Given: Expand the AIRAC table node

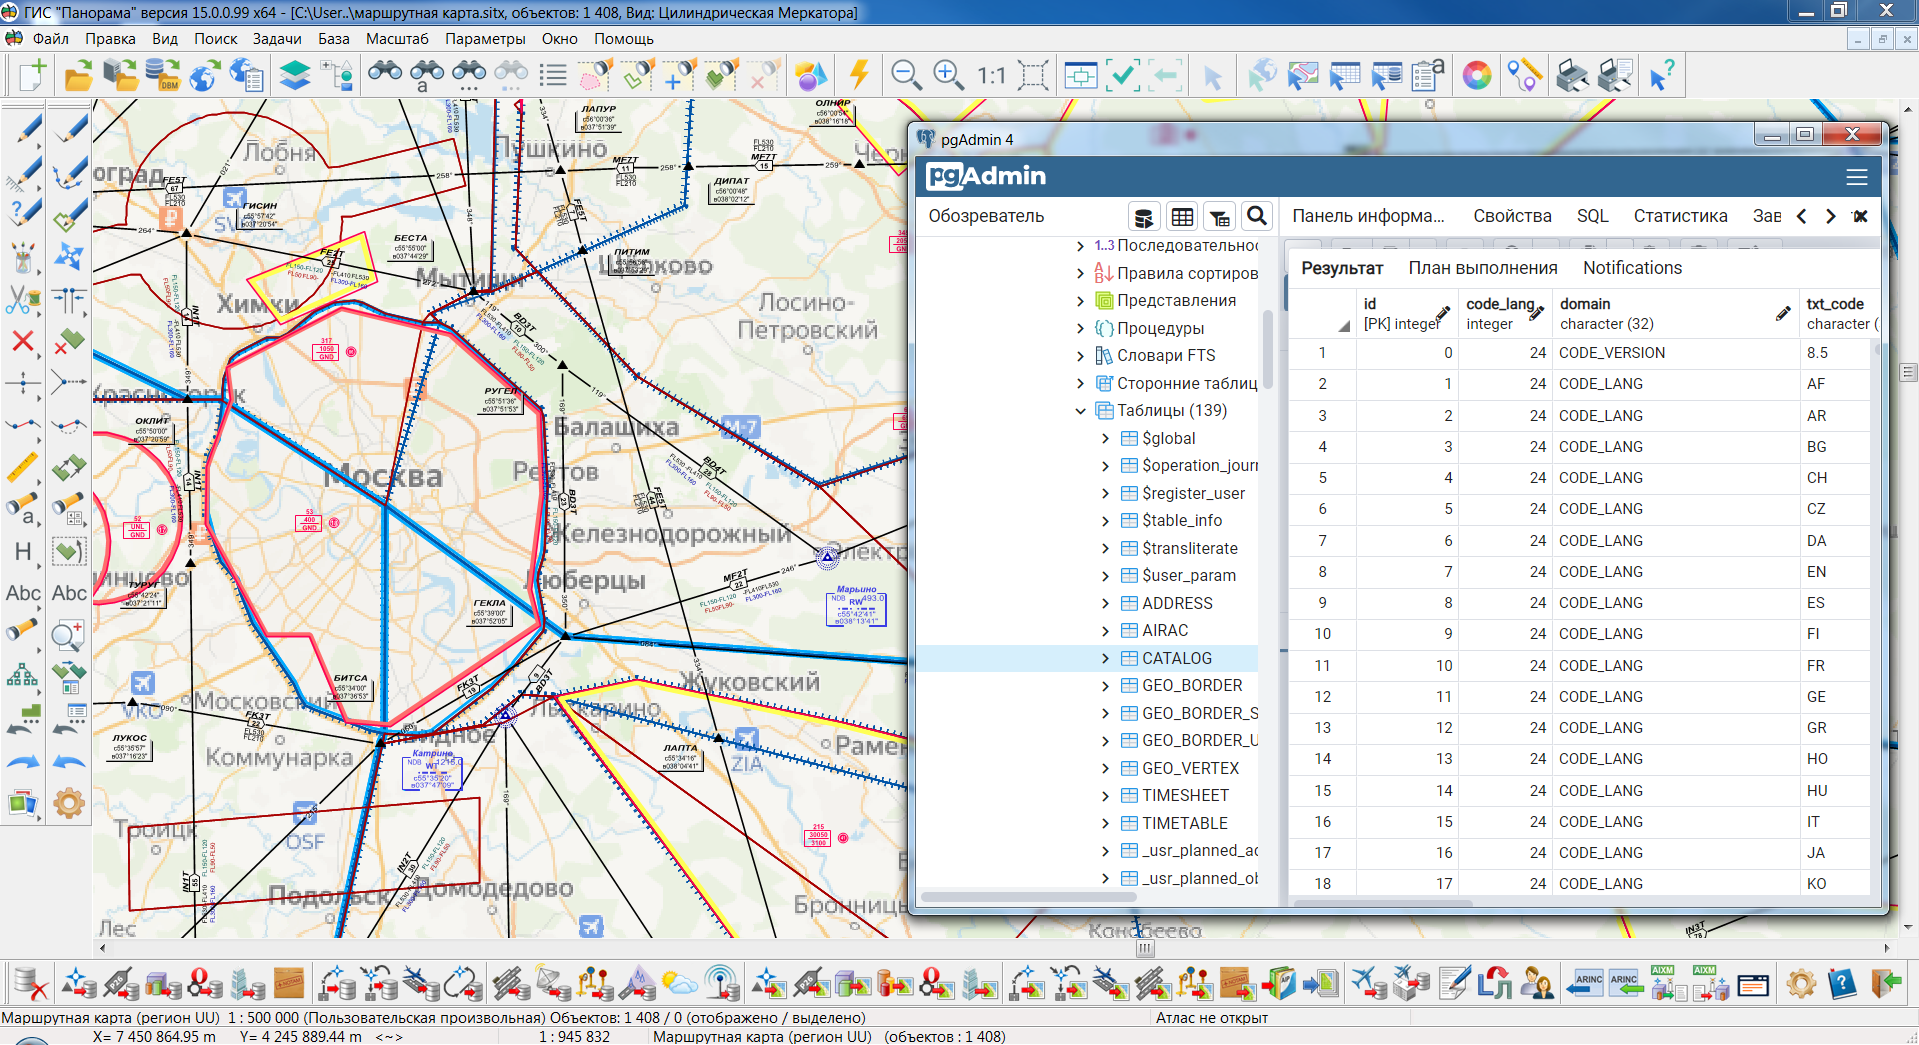Looking at the screenshot, I should (1105, 631).
